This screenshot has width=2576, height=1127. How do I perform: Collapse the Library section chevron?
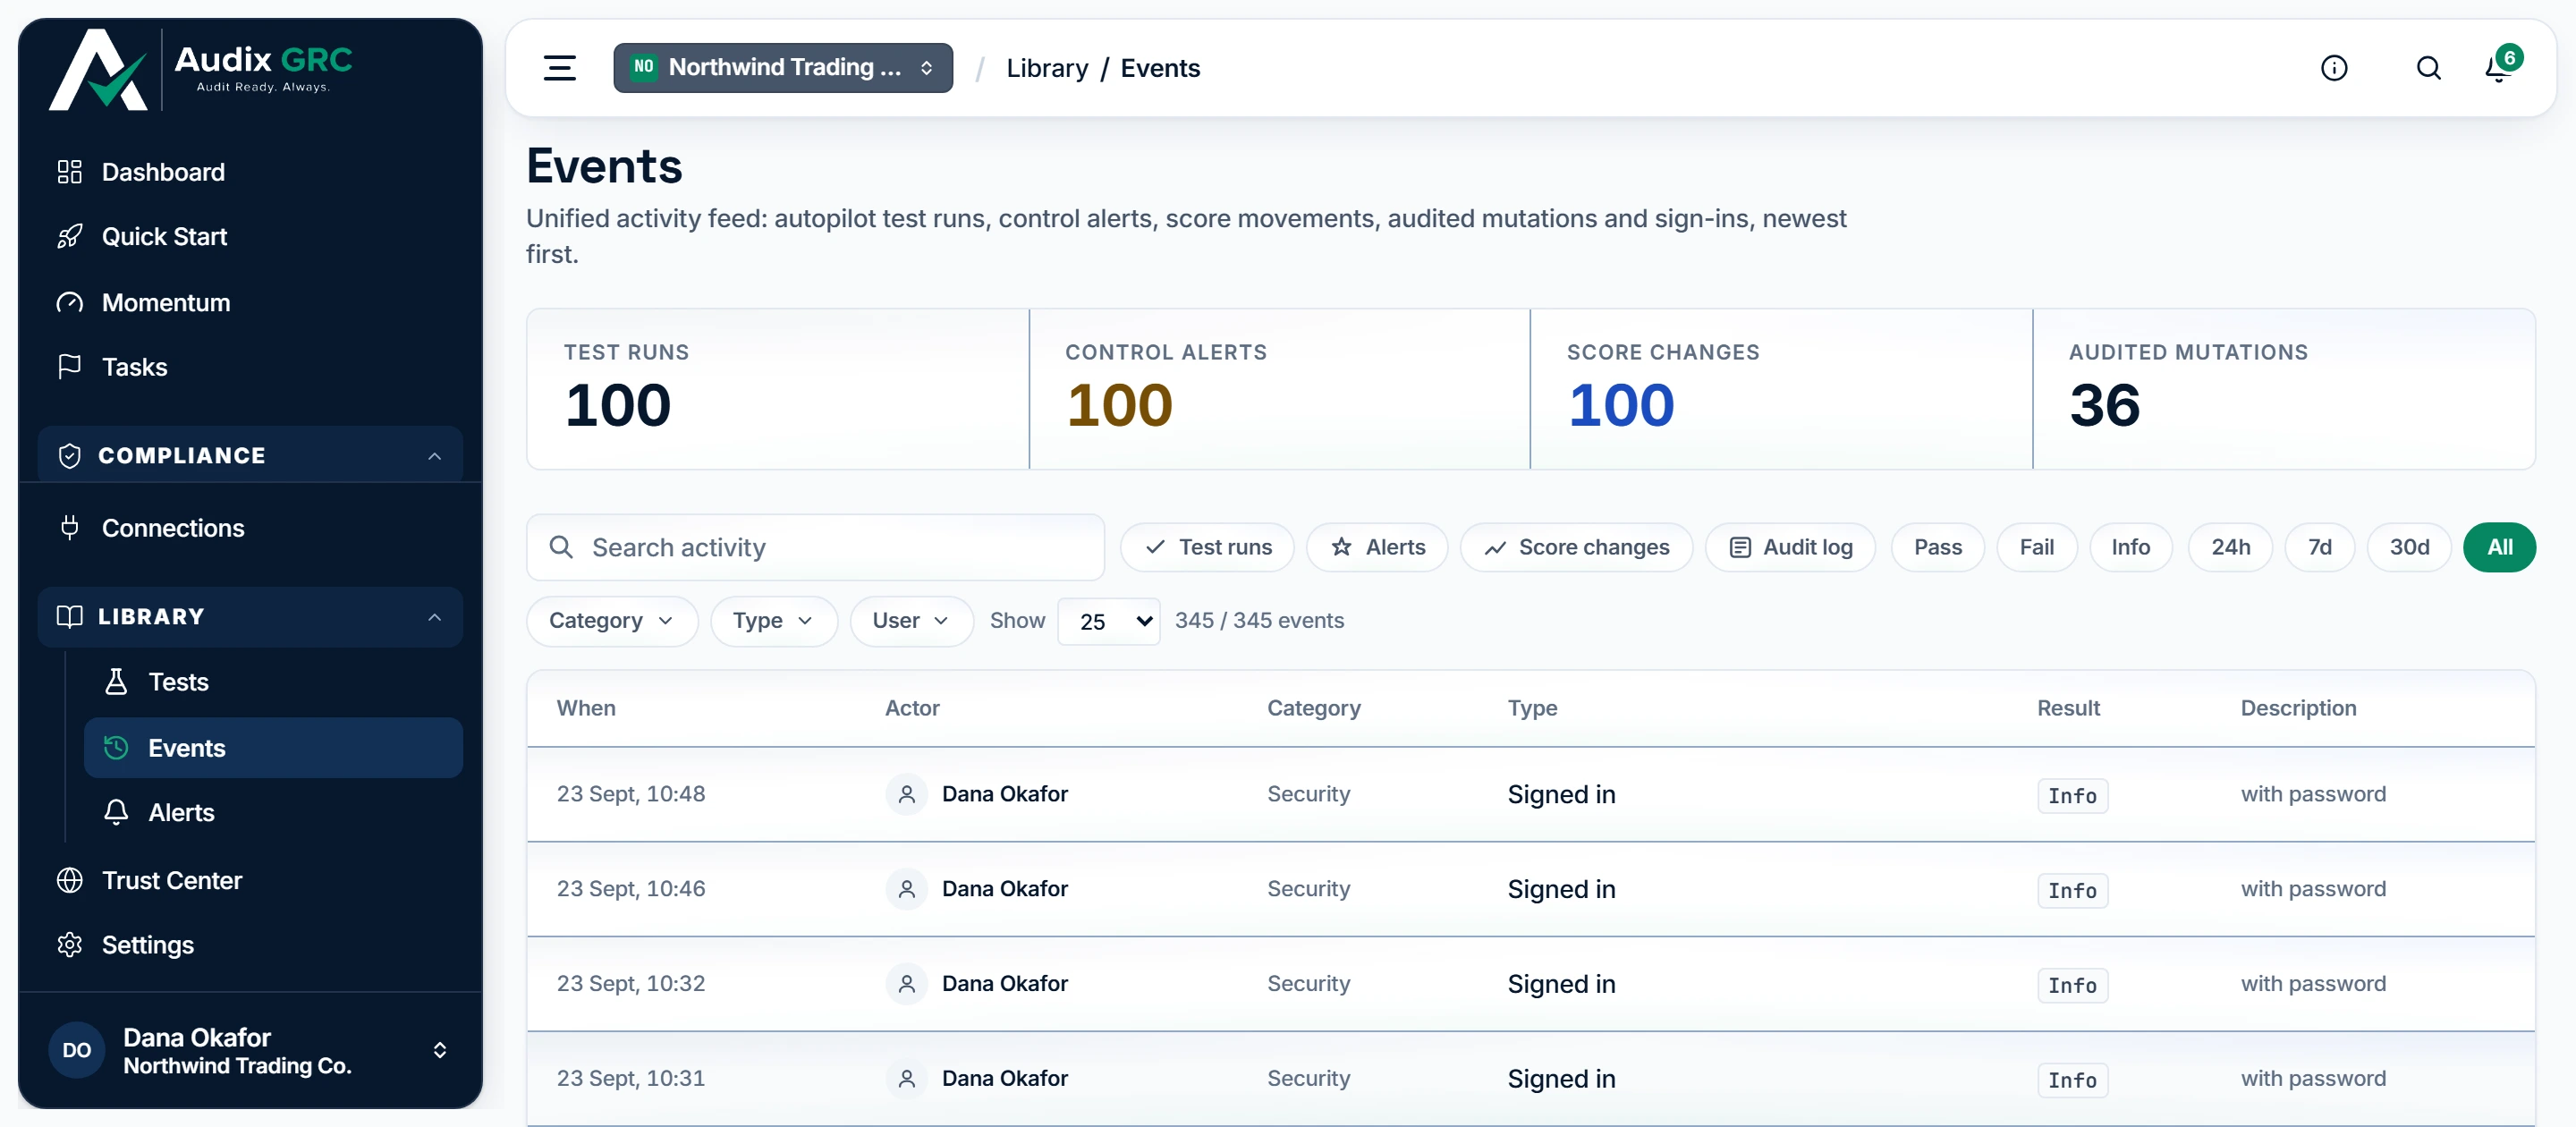[x=434, y=616]
